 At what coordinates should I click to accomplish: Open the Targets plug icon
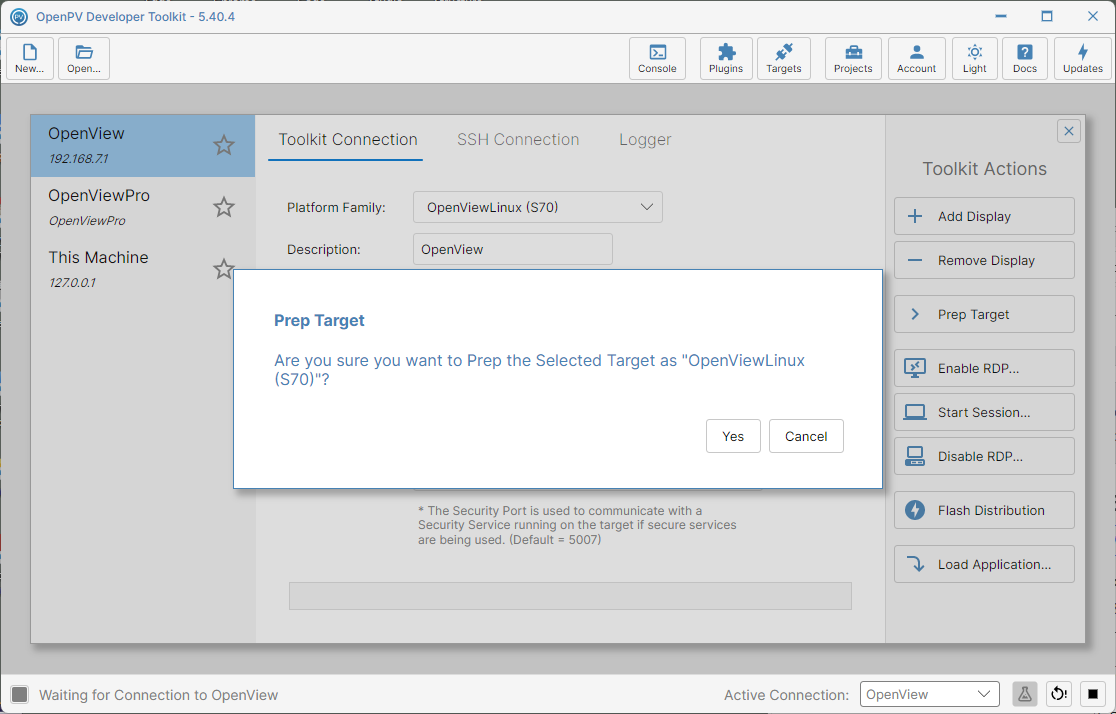(784, 58)
